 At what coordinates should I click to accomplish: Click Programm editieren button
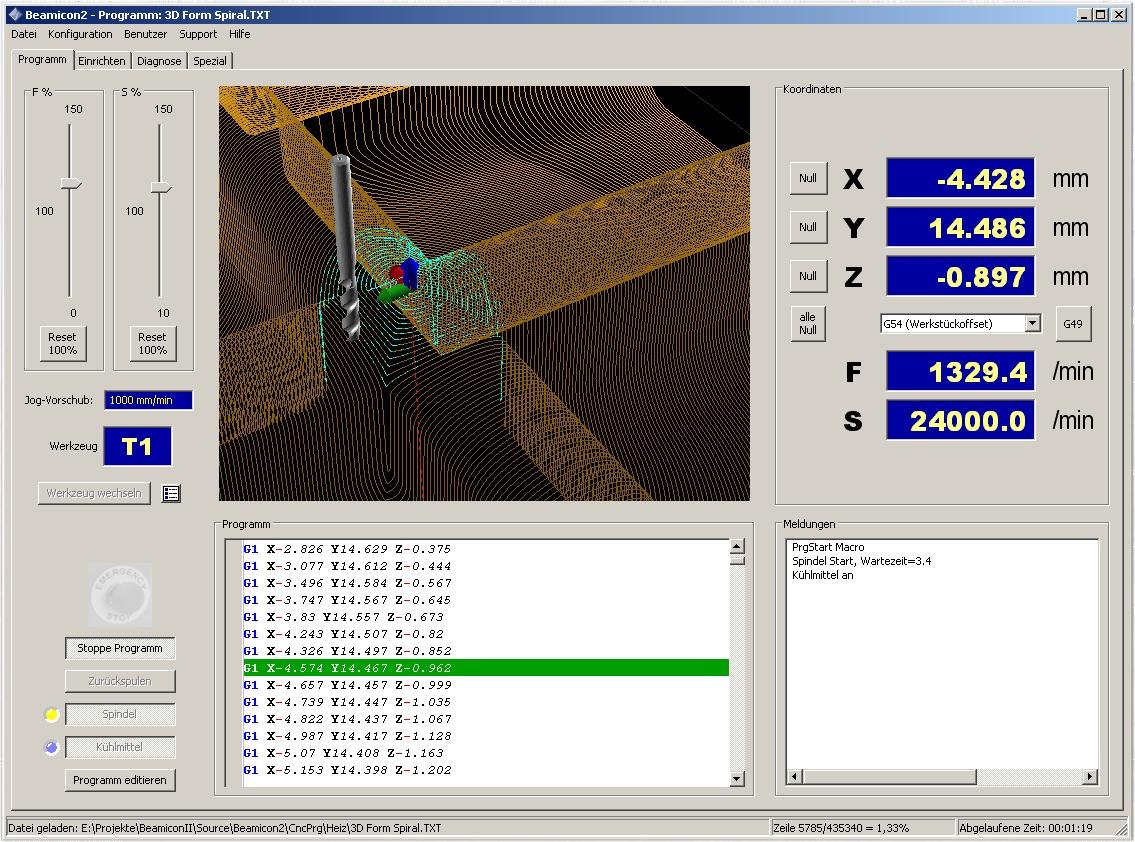tap(120, 780)
